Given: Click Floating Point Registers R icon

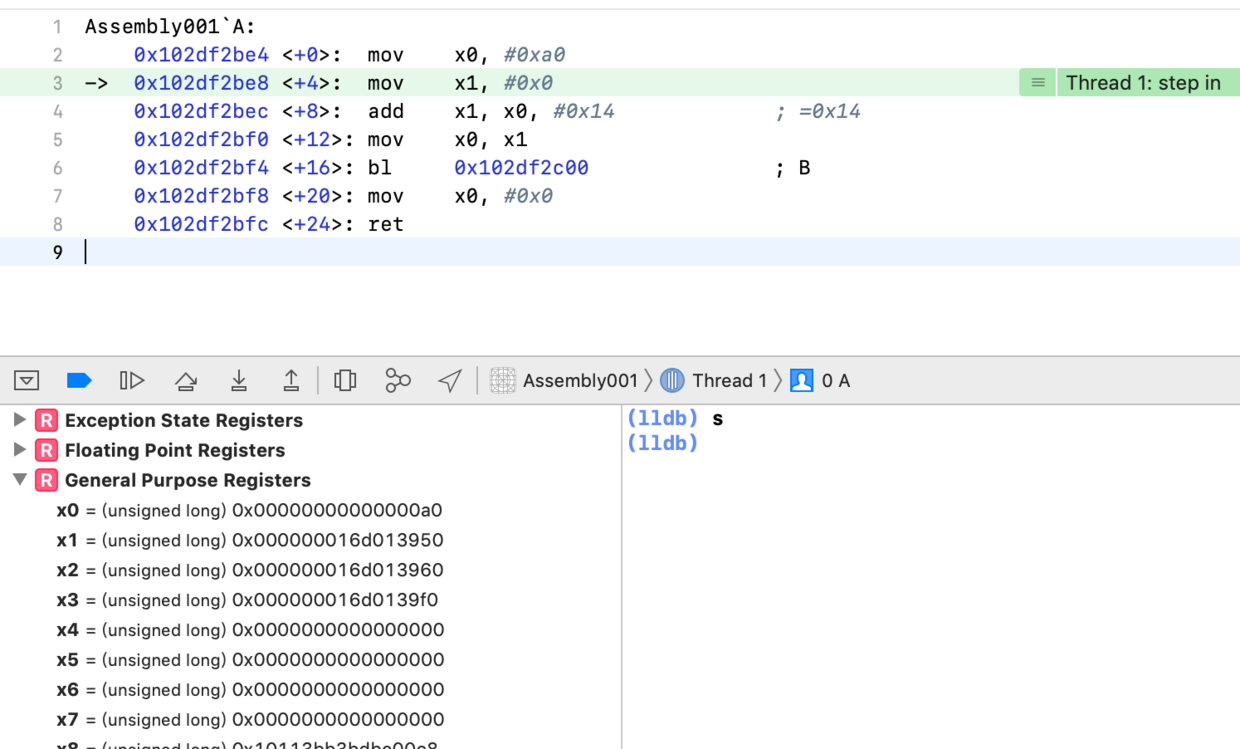Looking at the screenshot, I should (46, 450).
